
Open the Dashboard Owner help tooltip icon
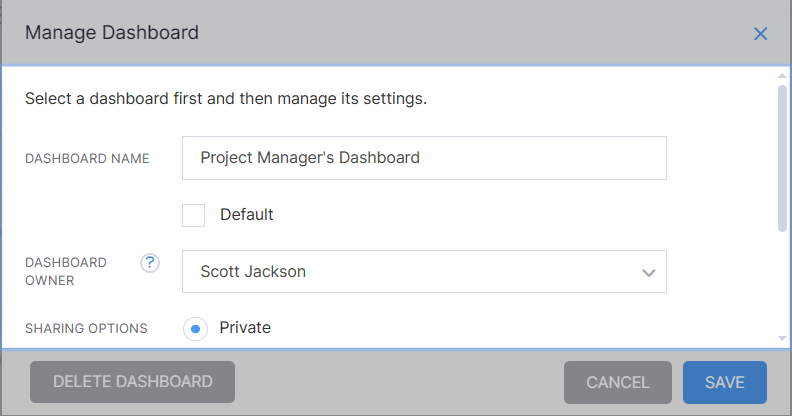point(150,263)
